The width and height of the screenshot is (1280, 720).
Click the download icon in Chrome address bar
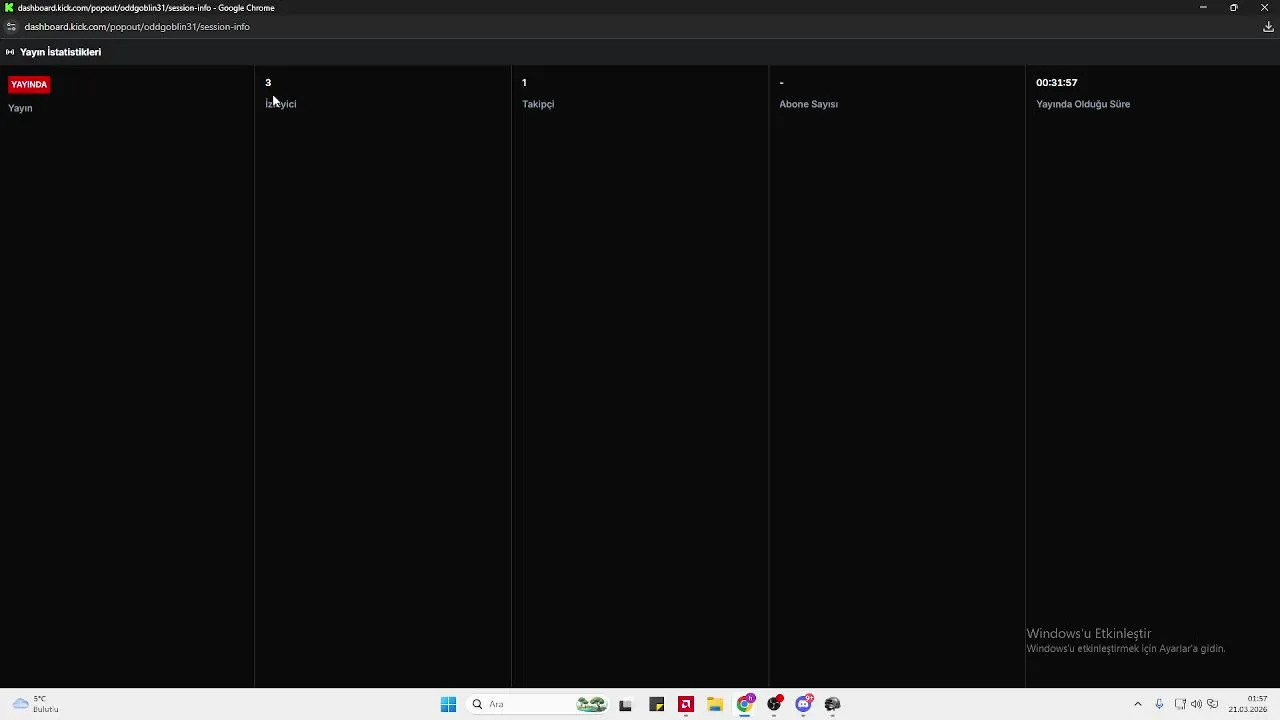tap(1268, 27)
